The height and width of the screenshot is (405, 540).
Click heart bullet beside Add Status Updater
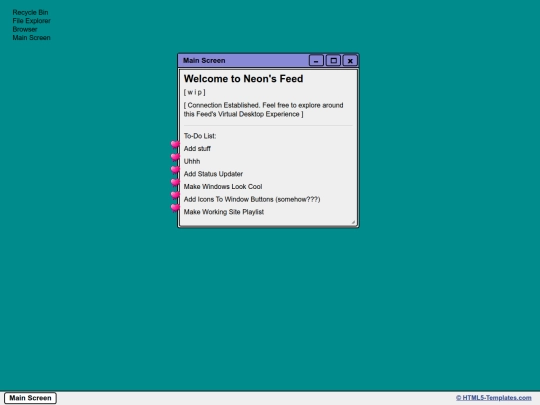pyautogui.click(x=175, y=170)
